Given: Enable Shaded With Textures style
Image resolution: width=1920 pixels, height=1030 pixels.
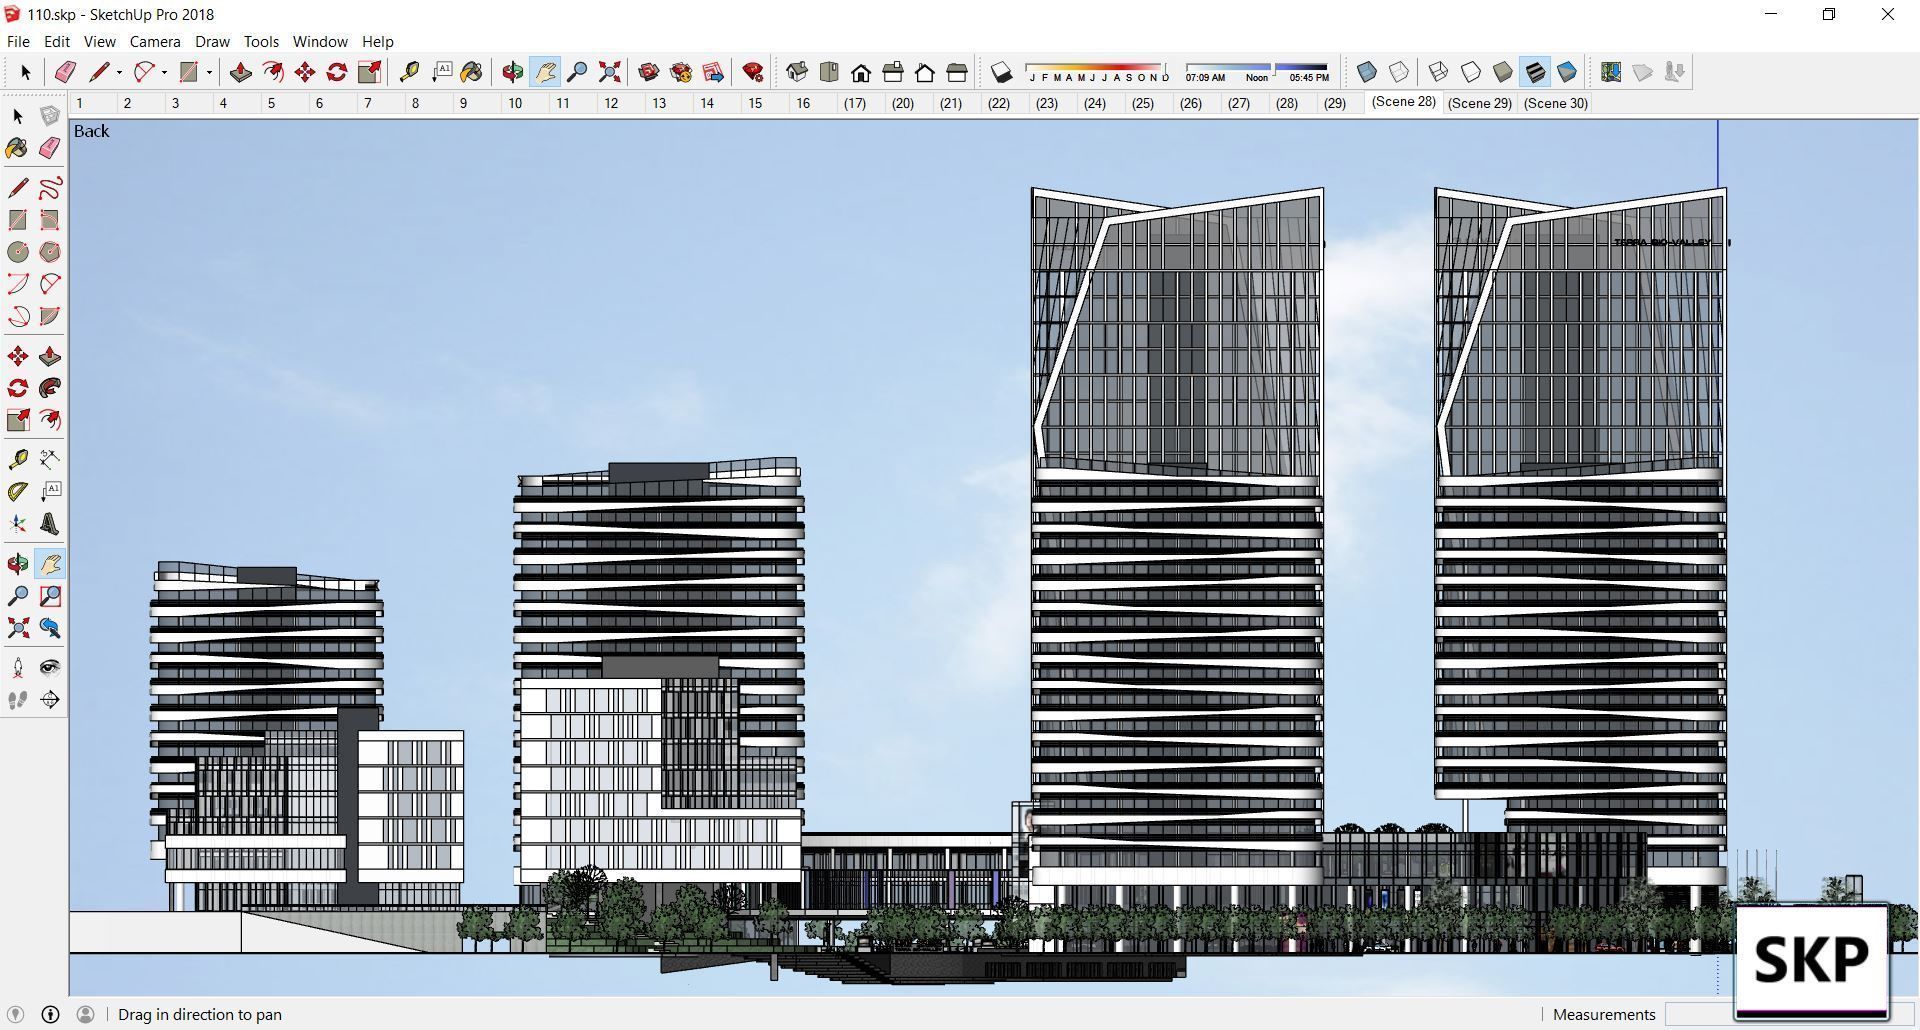Looking at the screenshot, I should tap(1535, 72).
